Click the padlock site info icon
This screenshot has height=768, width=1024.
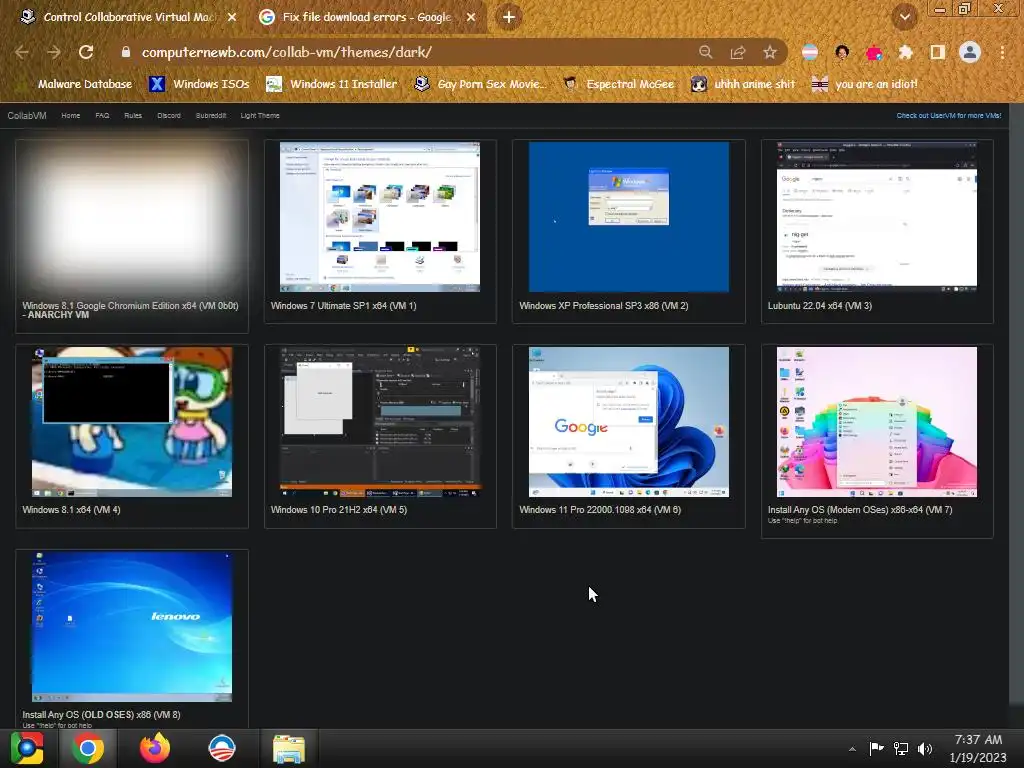click(x=125, y=52)
